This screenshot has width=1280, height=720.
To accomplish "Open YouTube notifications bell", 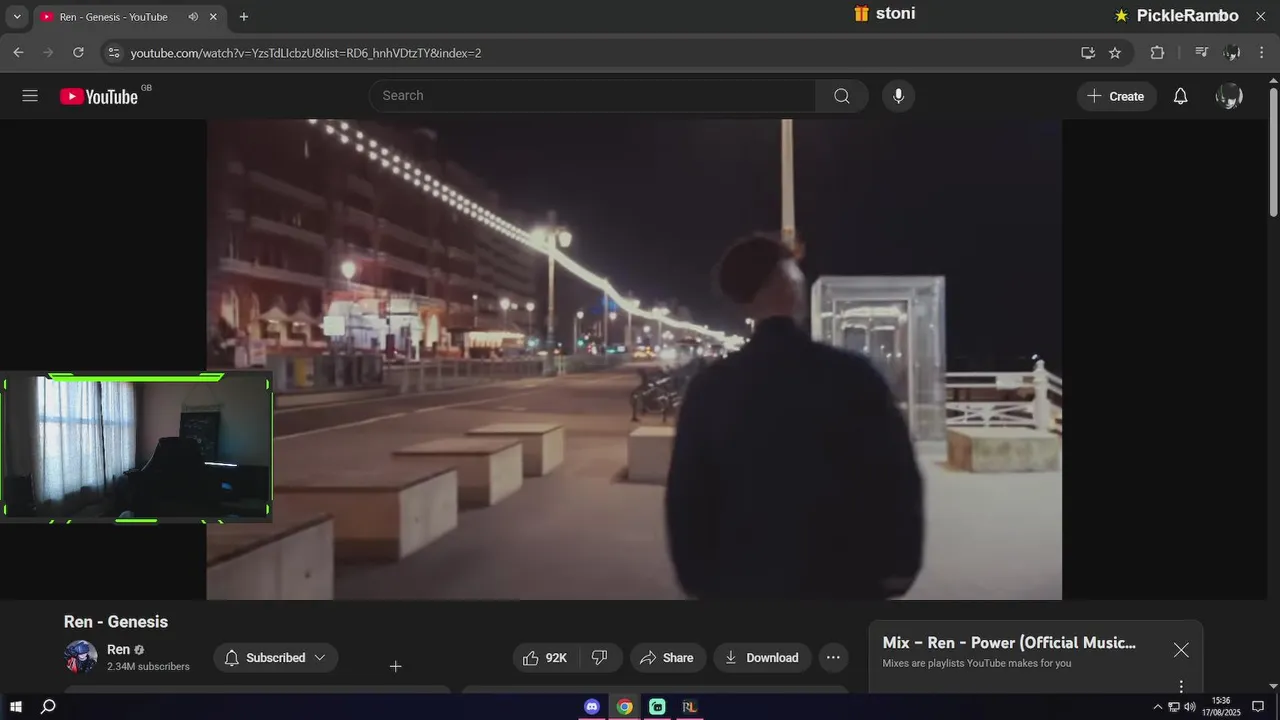I will point(1180,96).
